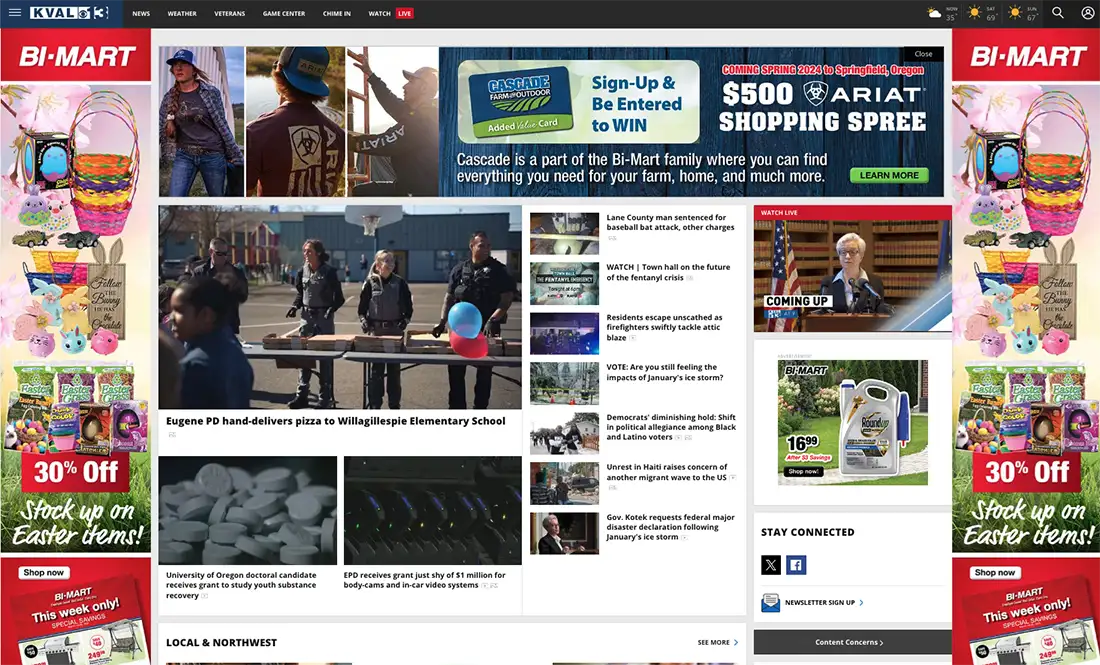This screenshot has width=1100, height=665.
Task: Open Eugene PD pizza main photo
Action: coord(340,307)
